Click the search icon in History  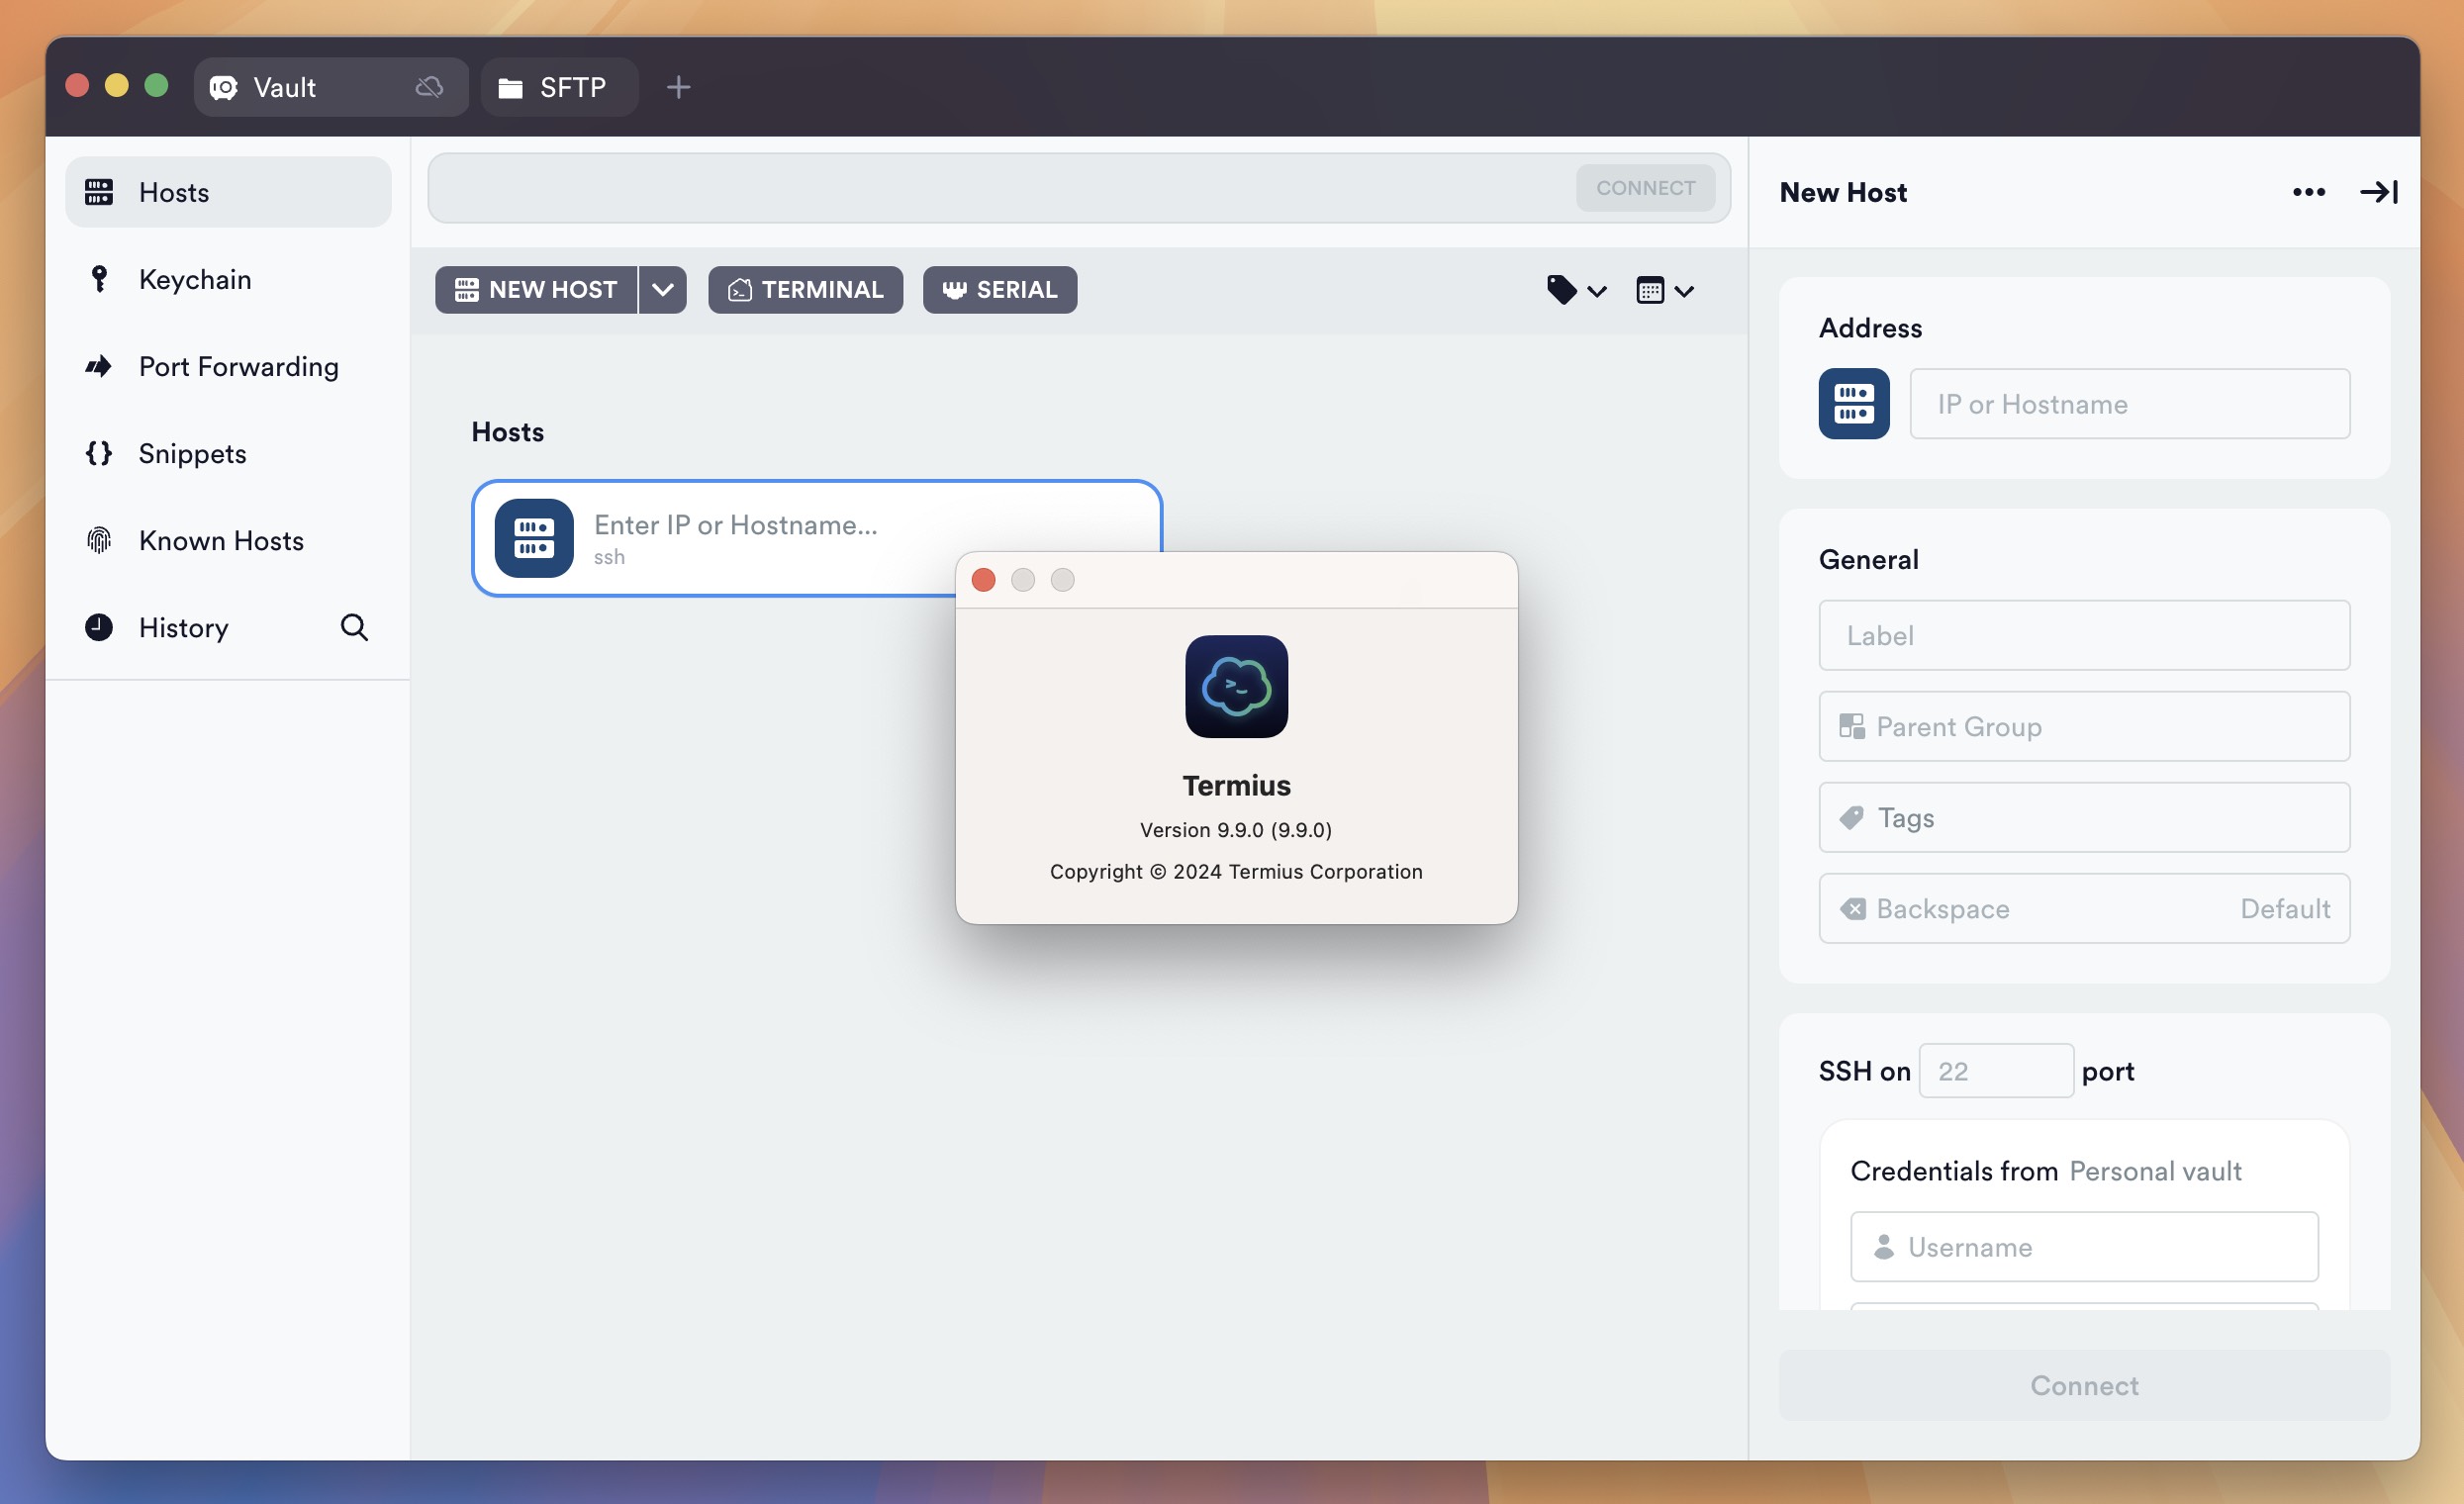click(x=352, y=624)
